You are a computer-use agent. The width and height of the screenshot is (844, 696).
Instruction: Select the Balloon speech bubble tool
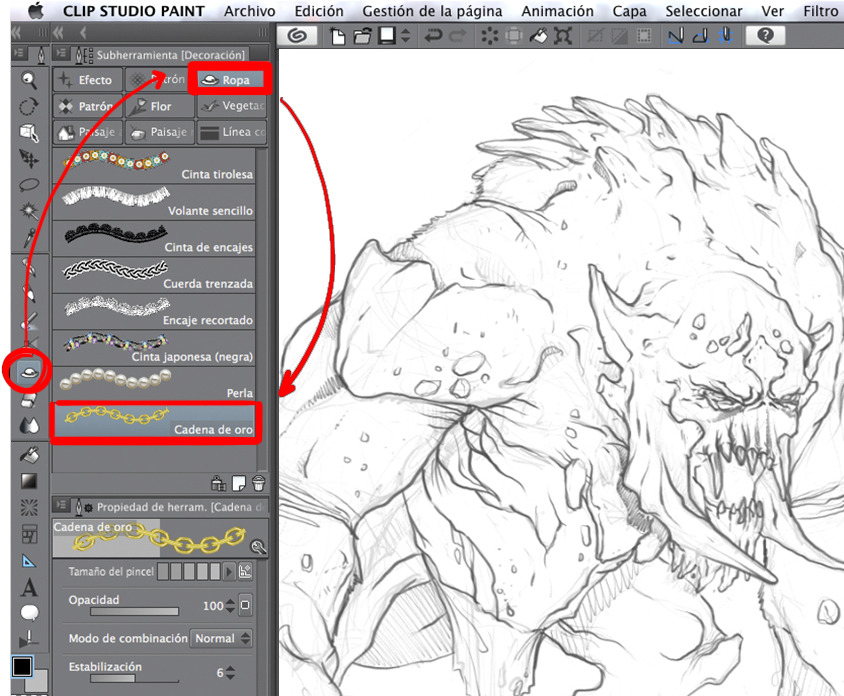29,613
